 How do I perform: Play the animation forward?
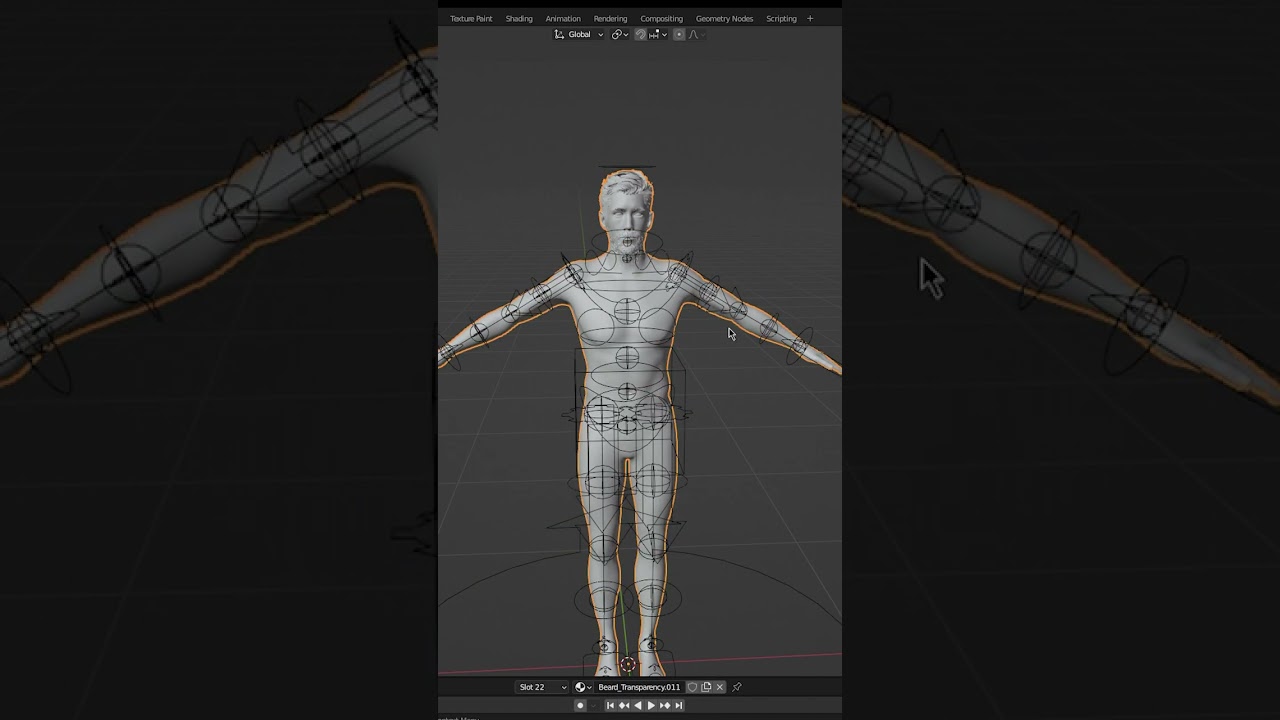(x=651, y=706)
